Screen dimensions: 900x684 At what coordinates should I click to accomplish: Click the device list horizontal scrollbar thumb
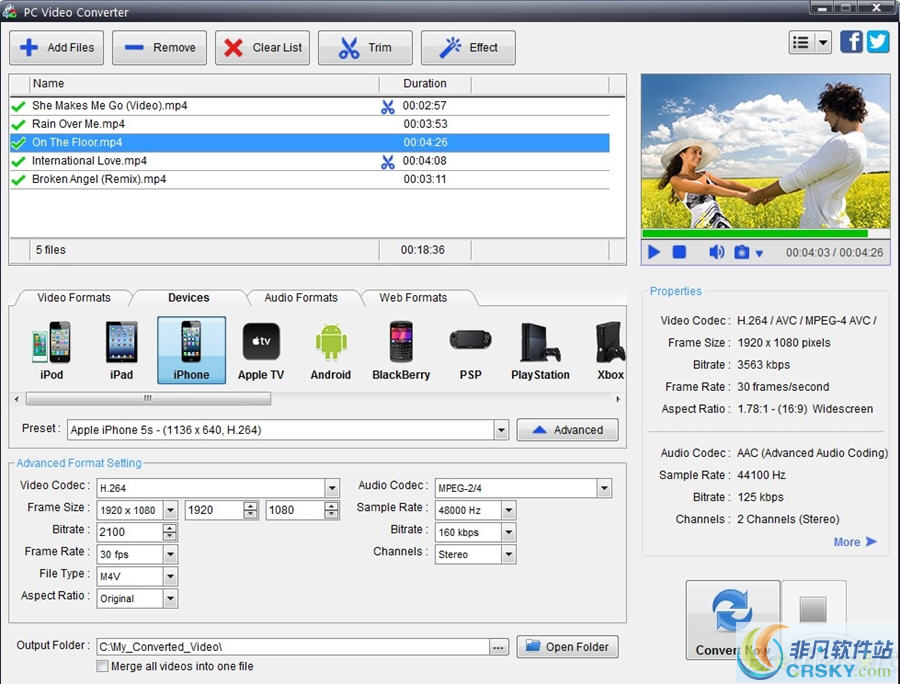coord(148,398)
